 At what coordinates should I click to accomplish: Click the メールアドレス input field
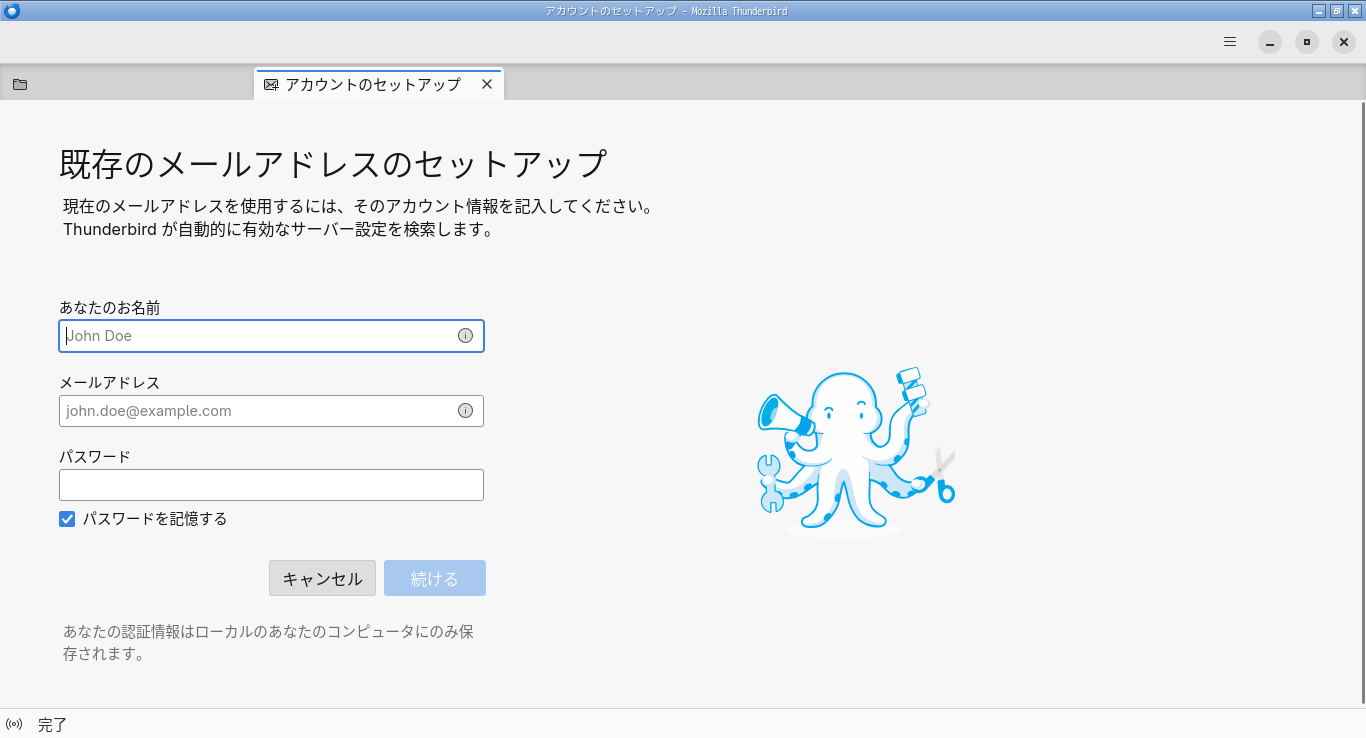click(270, 410)
